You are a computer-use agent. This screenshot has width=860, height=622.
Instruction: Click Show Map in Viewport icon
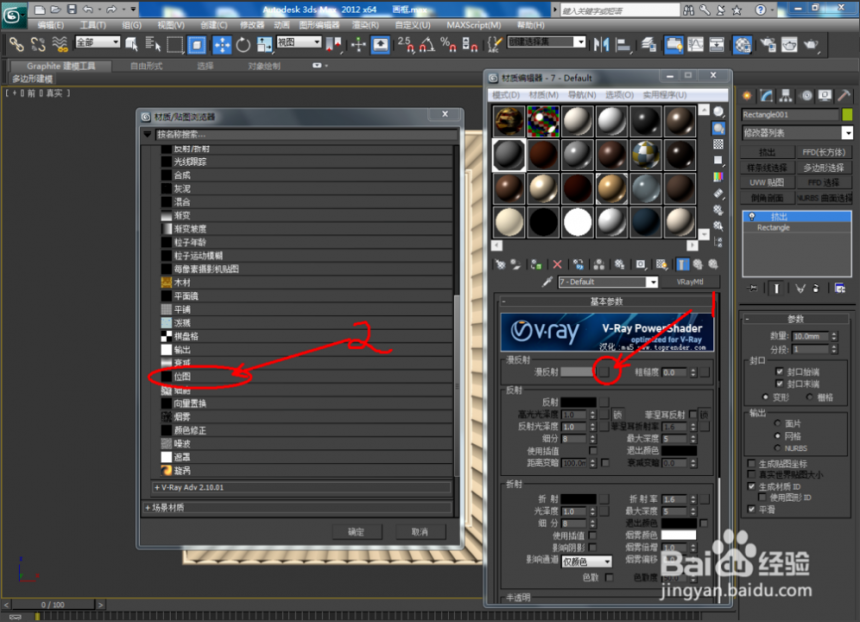click(662, 264)
